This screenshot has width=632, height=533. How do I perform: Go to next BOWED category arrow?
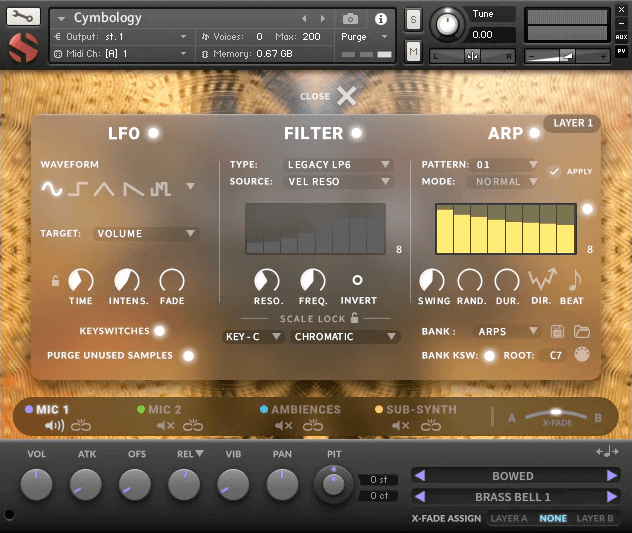click(611, 476)
